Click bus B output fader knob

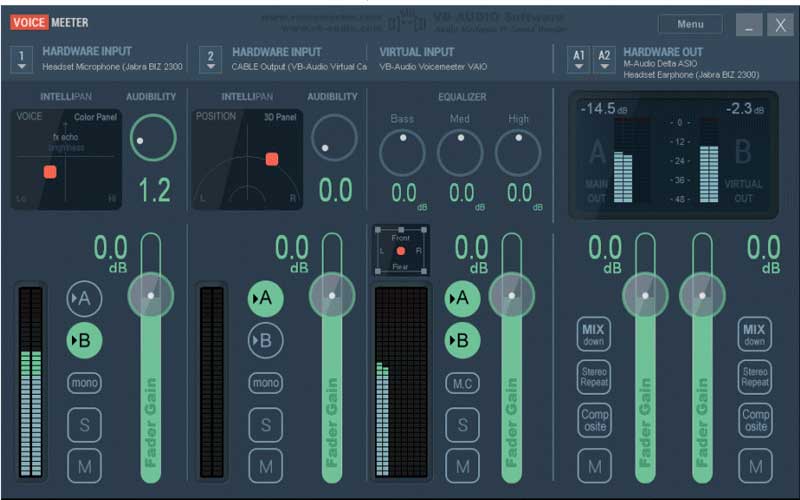pyautogui.click(x=702, y=295)
